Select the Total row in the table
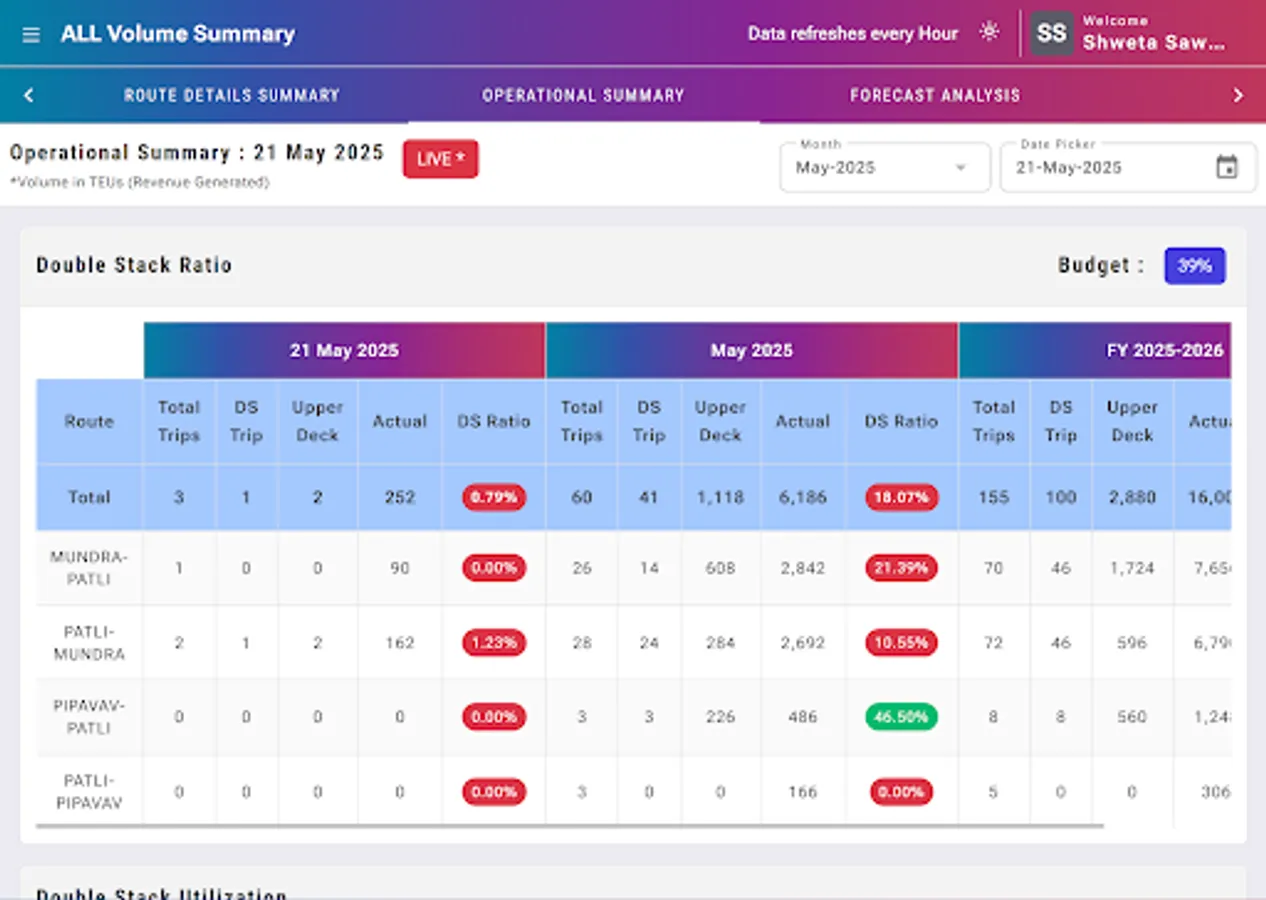Image resolution: width=1266 pixels, height=900 pixels. [88, 497]
